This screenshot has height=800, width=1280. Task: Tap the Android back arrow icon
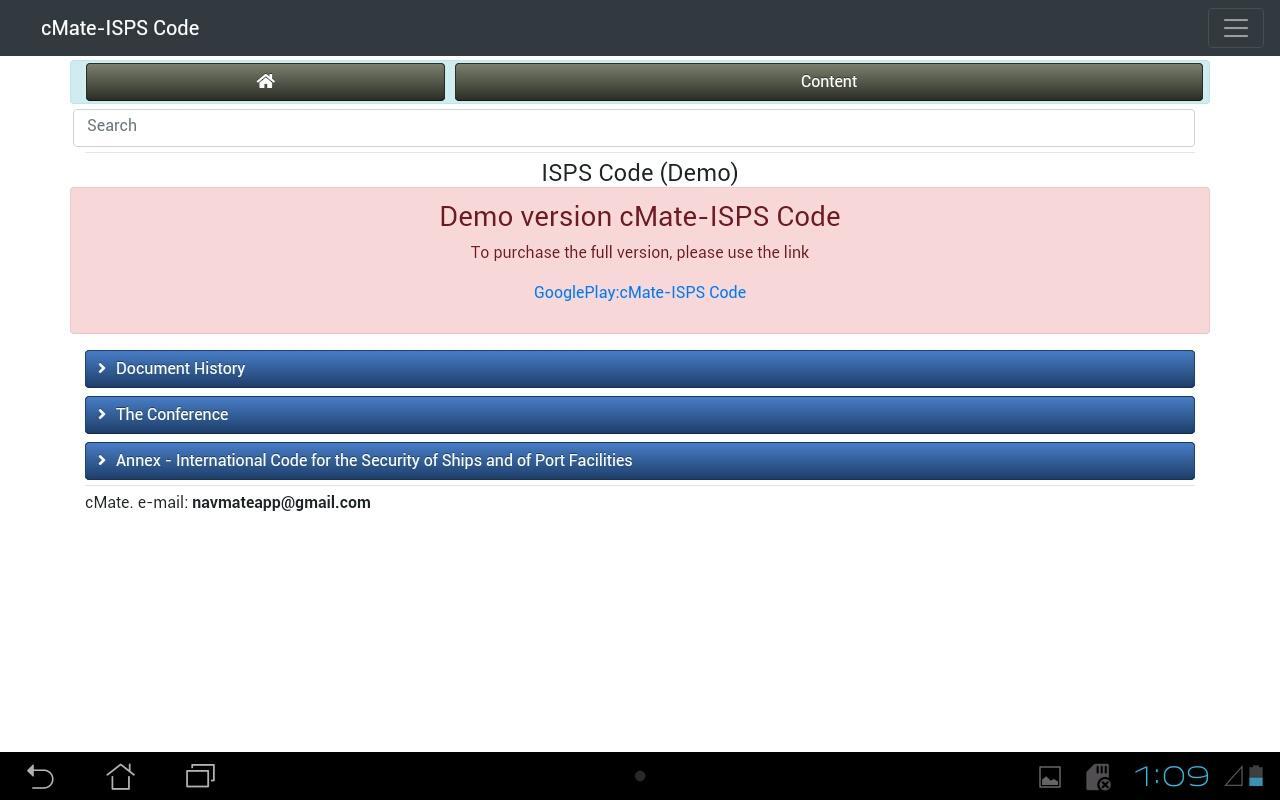(40, 776)
